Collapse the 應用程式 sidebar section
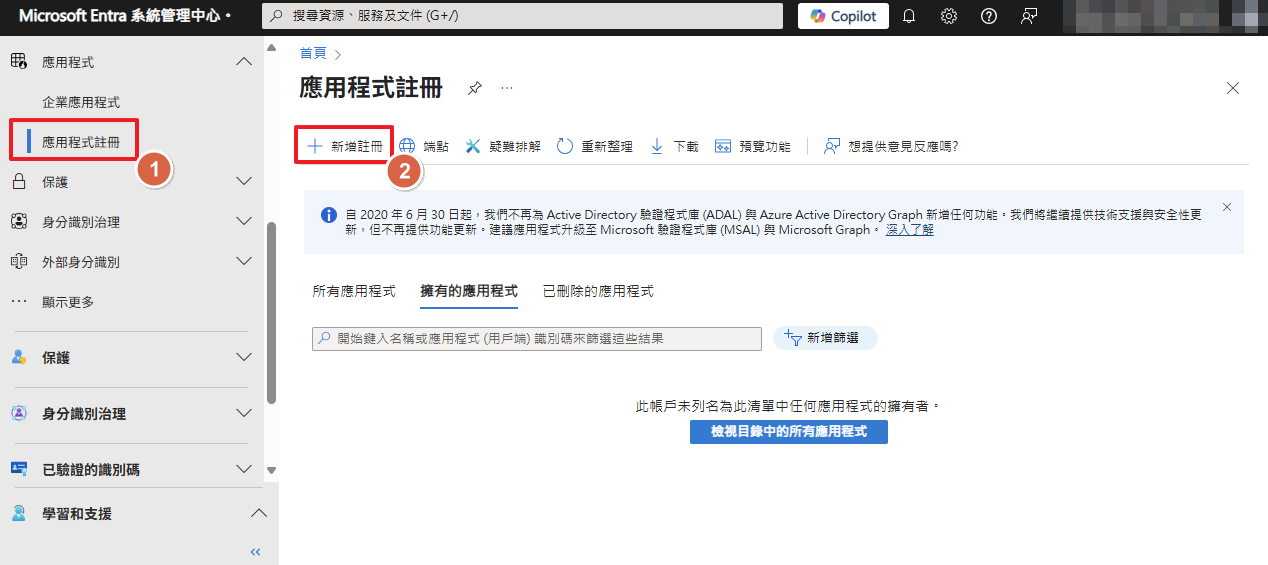This screenshot has height=565, width=1268. pos(243,62)
